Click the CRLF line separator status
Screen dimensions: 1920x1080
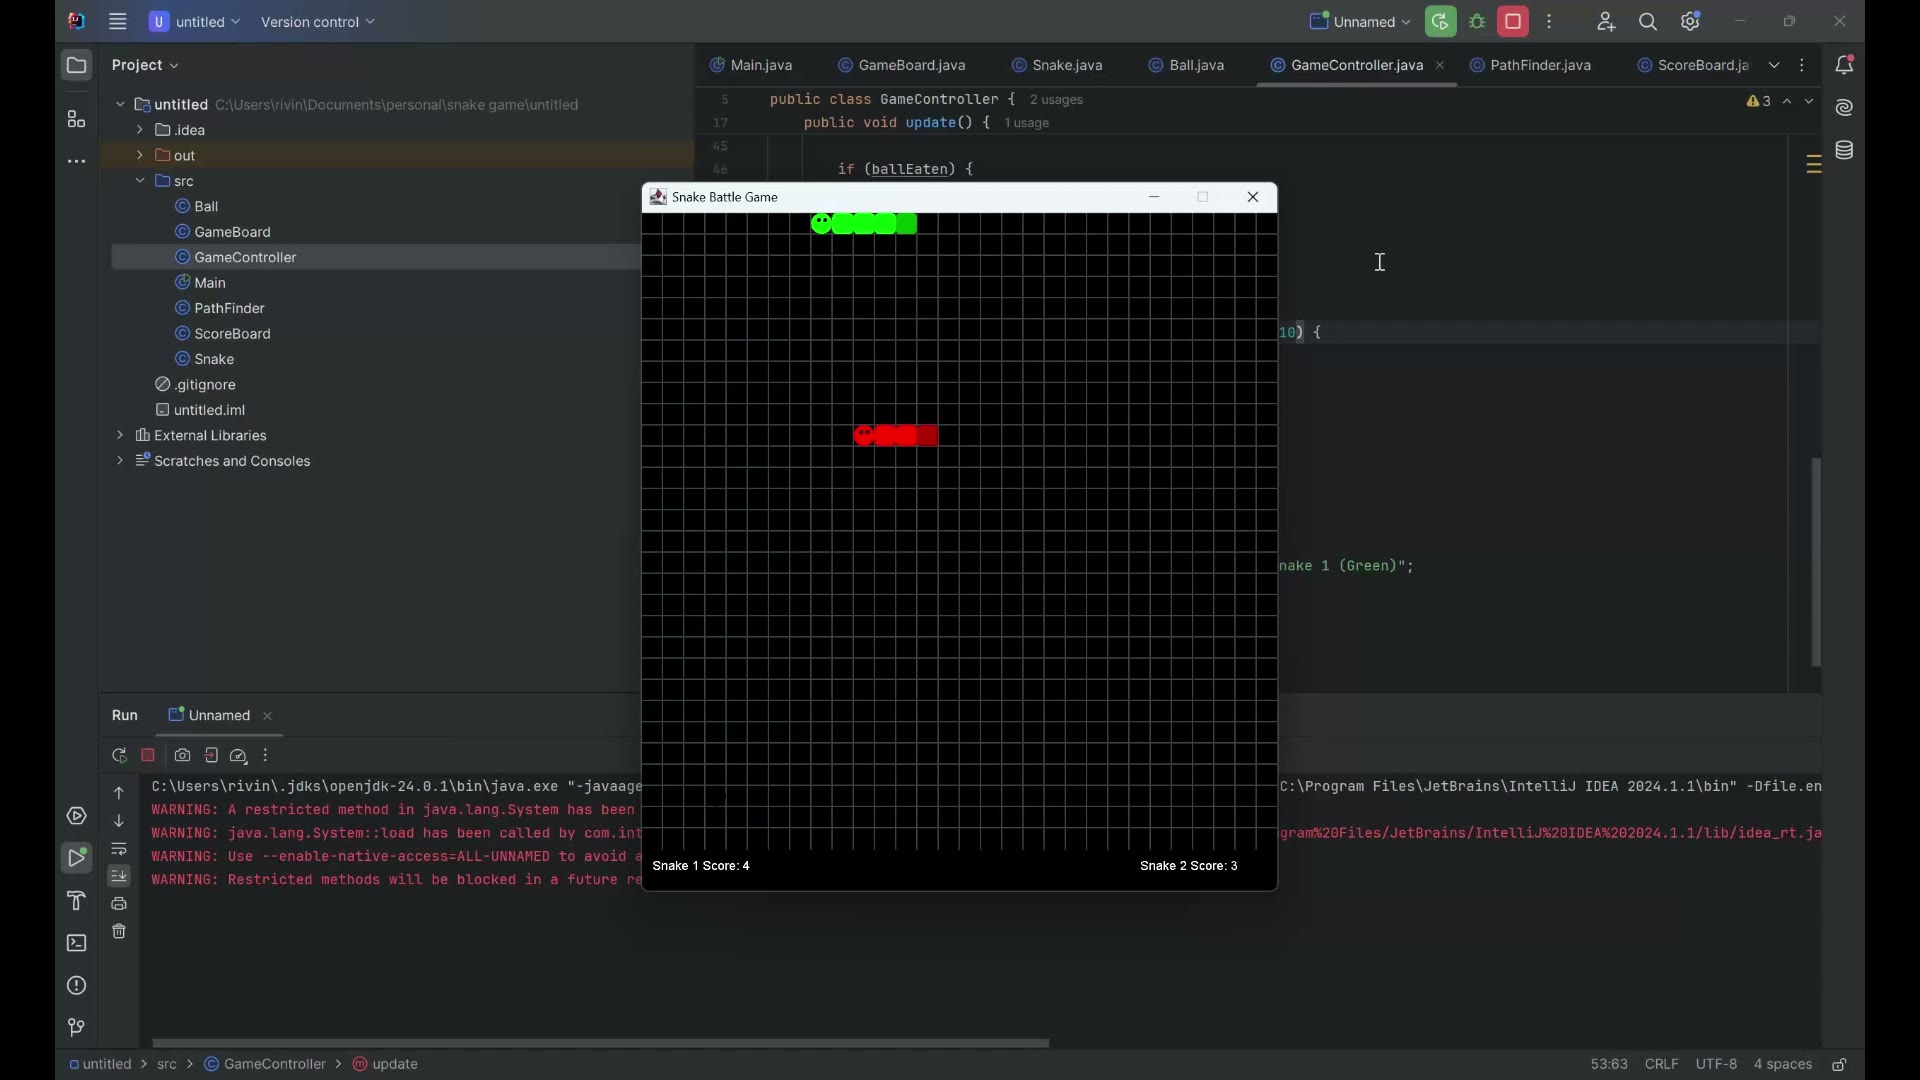(x=1662, y=1066)
